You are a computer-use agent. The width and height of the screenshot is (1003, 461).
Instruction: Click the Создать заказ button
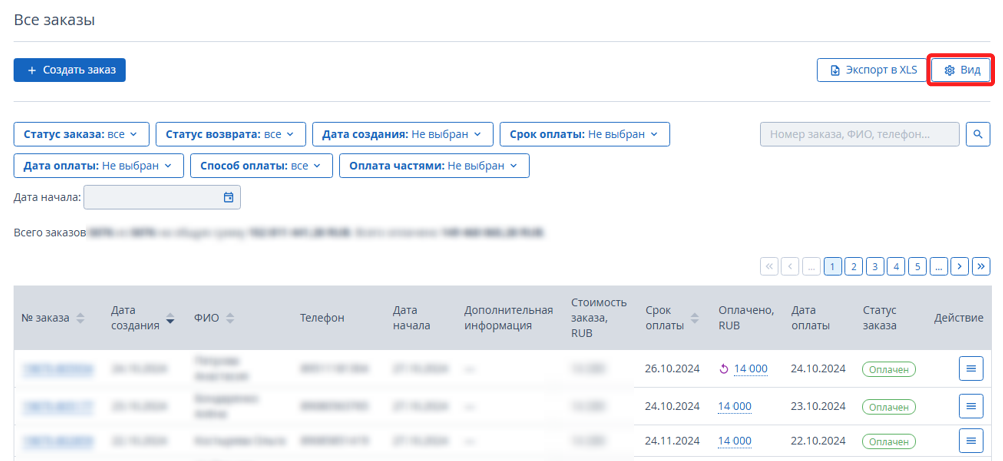coord(69,70)
